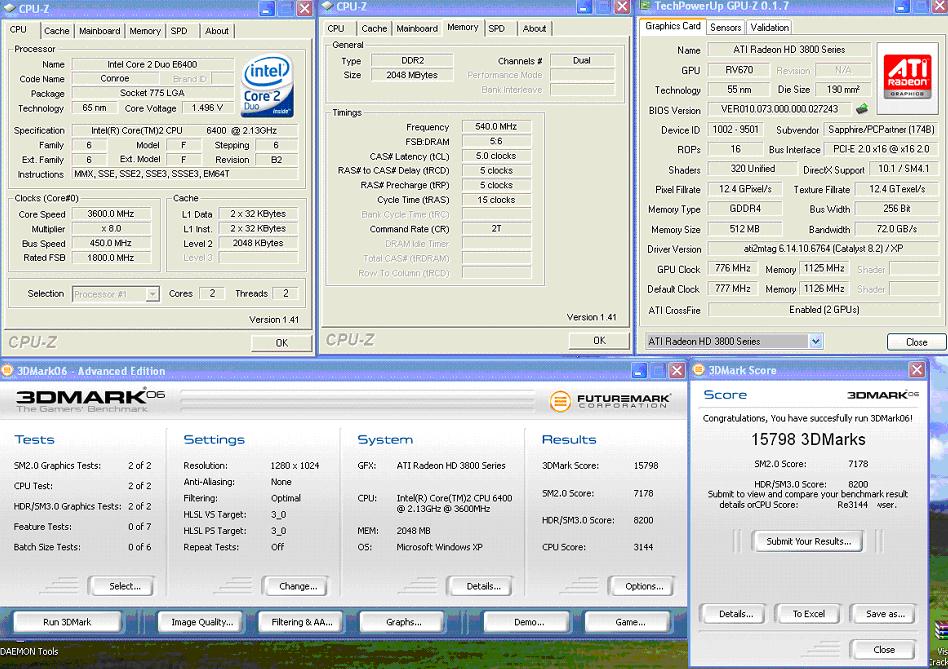
Task: Click the Intel Core 2 Duo logo
Action: pyautogui.click(x=268, y=86)
